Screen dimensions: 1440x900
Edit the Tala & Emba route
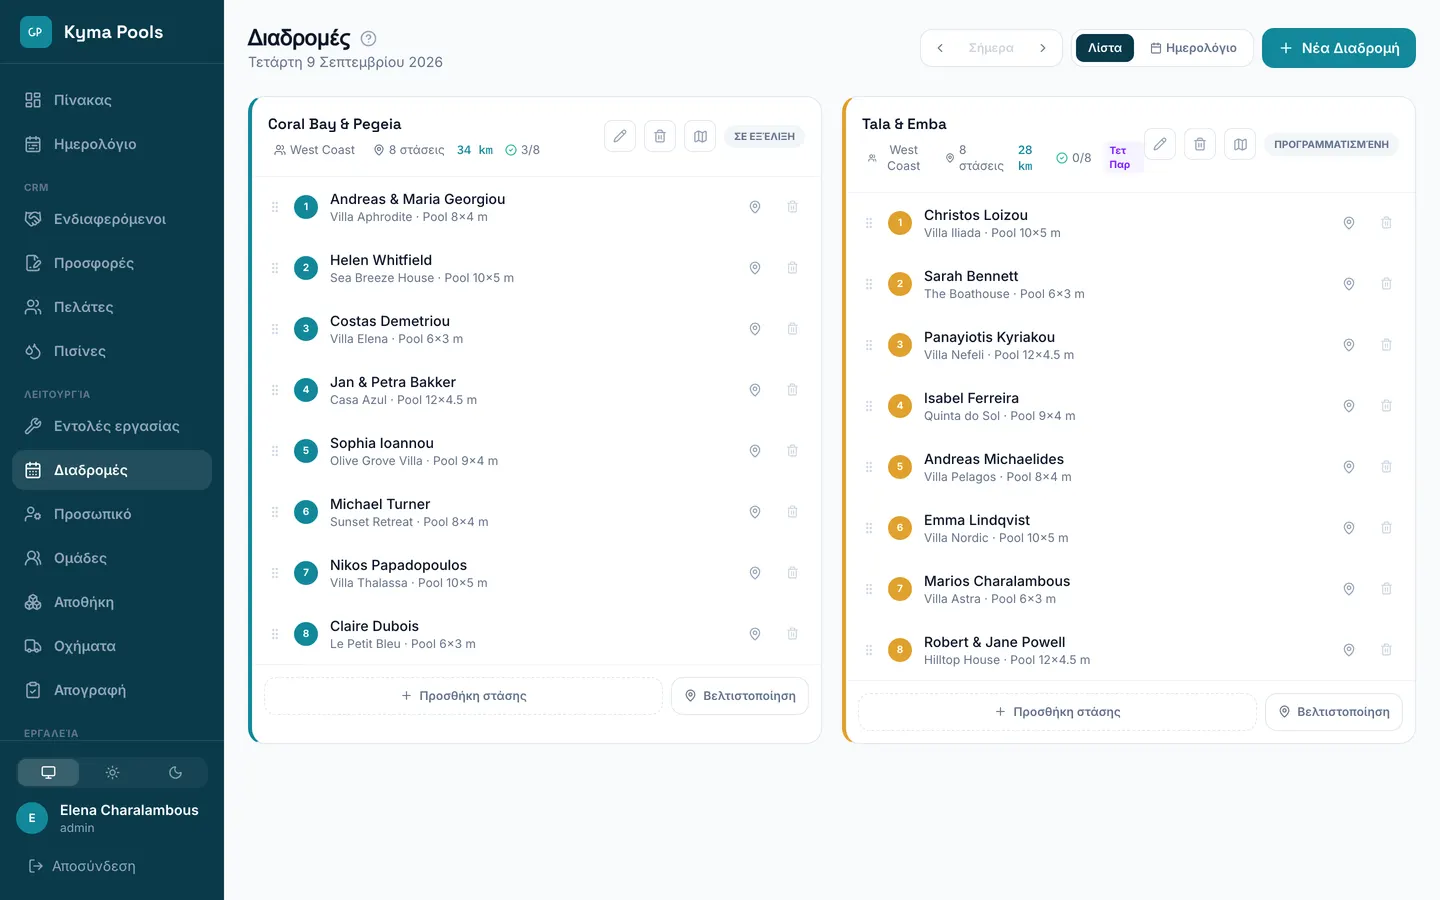click(1160, 144)
